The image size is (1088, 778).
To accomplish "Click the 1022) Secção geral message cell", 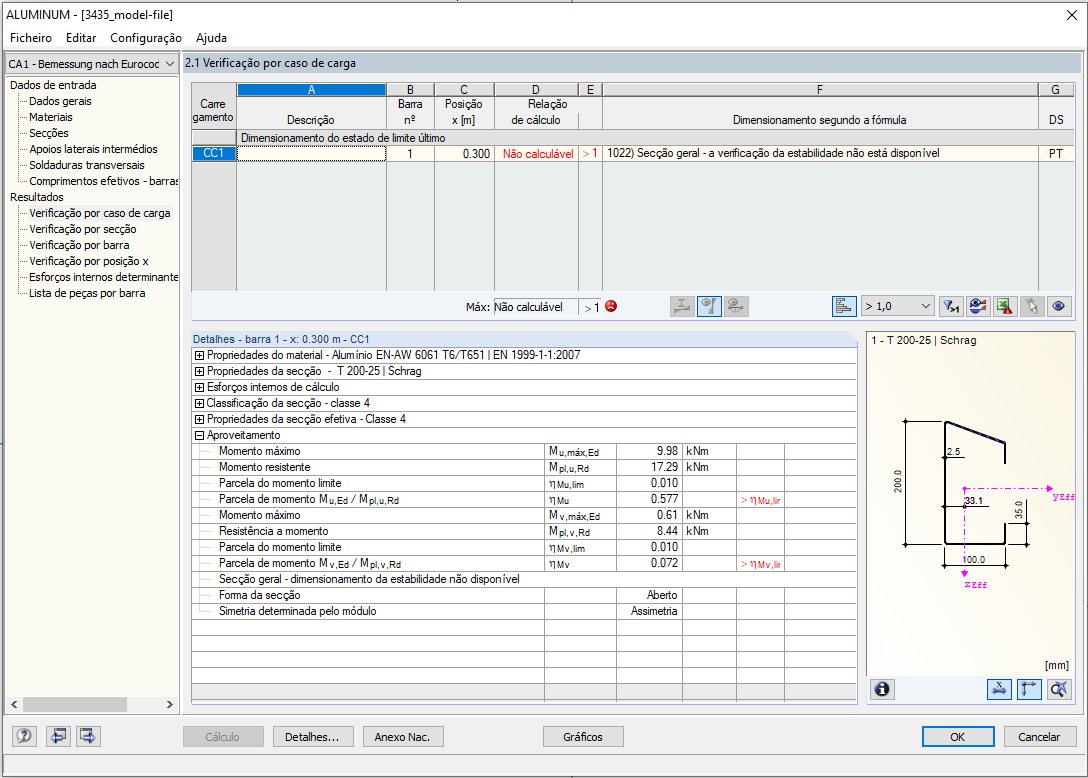I will [820, 153].
